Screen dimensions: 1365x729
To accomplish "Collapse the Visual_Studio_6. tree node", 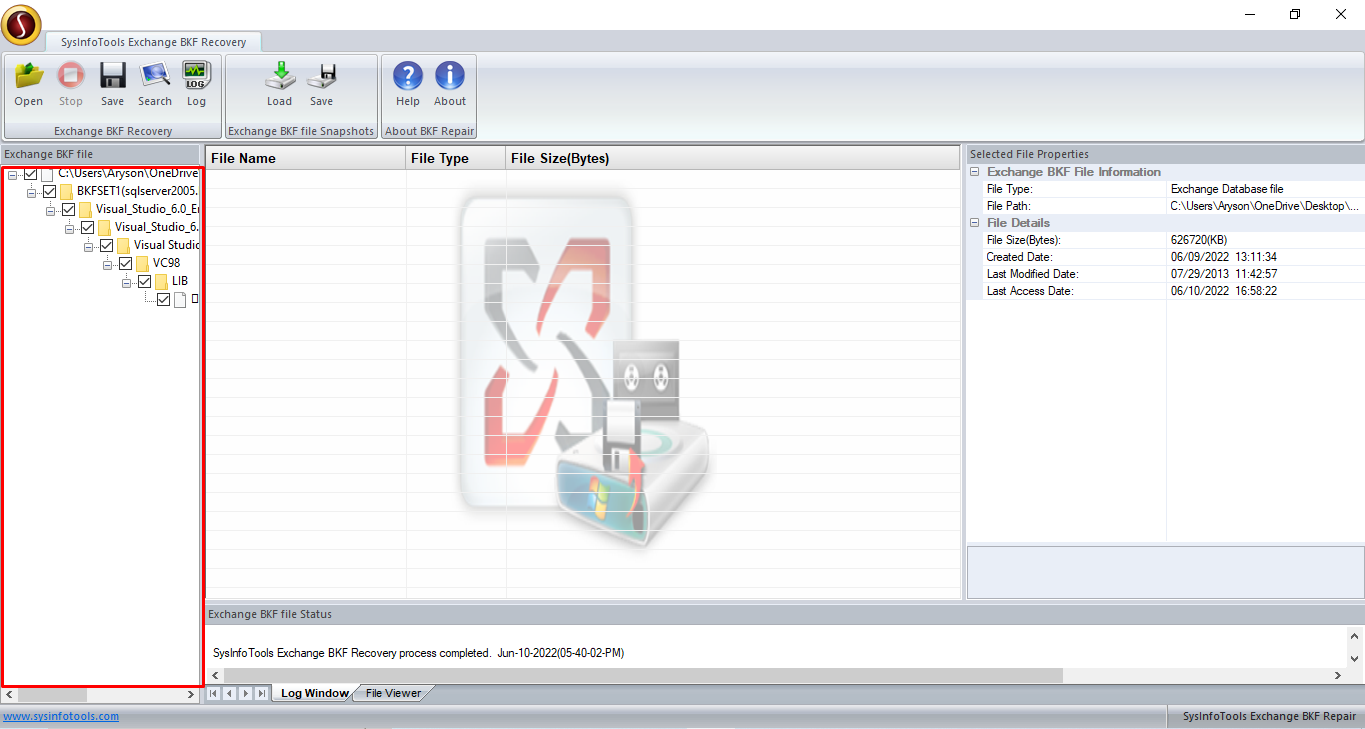I will click(x=69, y=228).
